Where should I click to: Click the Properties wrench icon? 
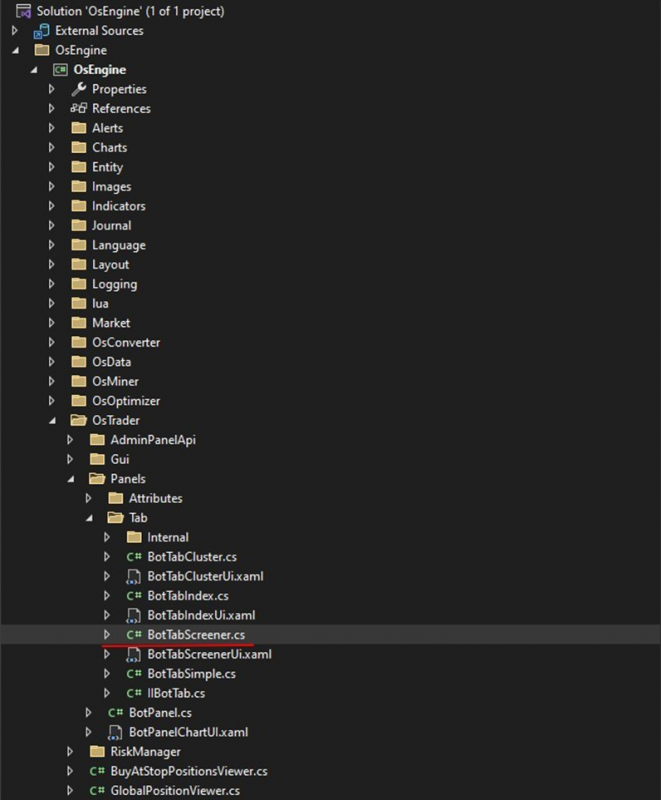tap(79, 89)
